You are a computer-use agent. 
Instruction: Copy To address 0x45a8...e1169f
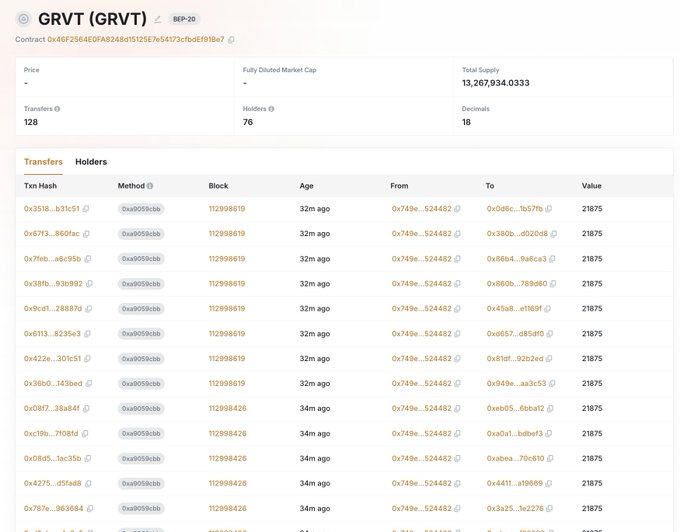click(x=547, y=309)
